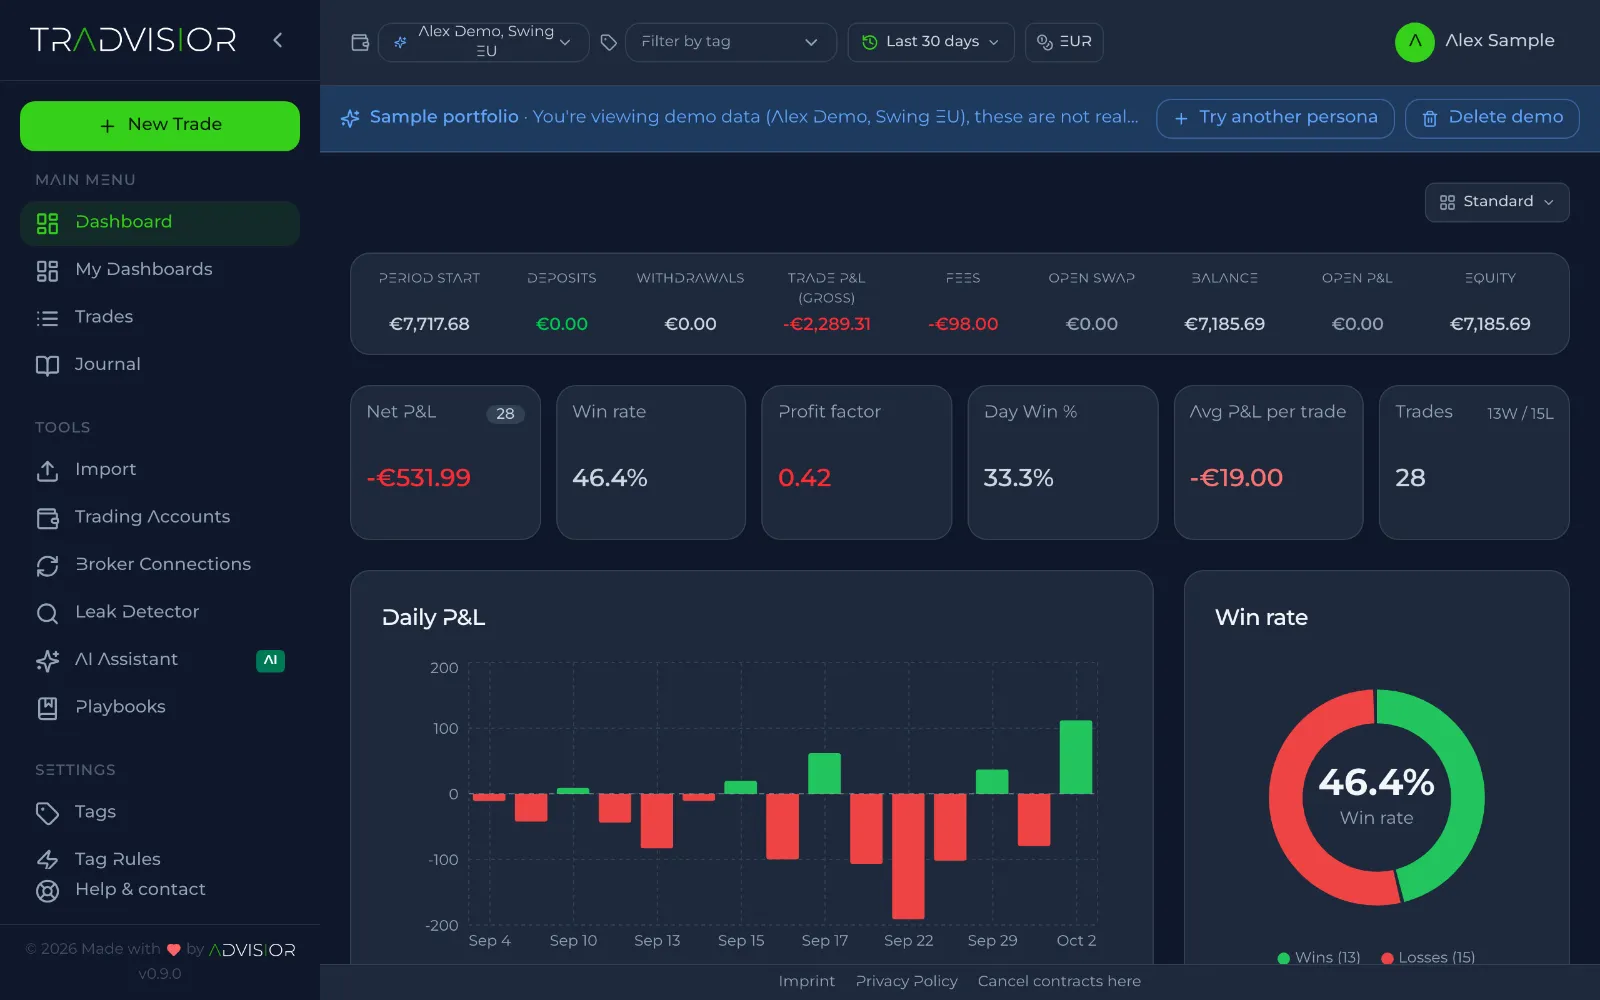Click the Cancel contracts here link

coord(1059,981)
